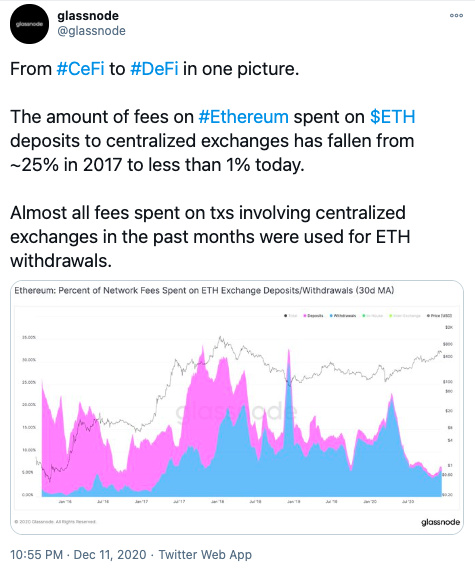Toggle the Total series in chart legend
Screen dimensions: 475x571
pyautogui.click(x=291, y=316)
